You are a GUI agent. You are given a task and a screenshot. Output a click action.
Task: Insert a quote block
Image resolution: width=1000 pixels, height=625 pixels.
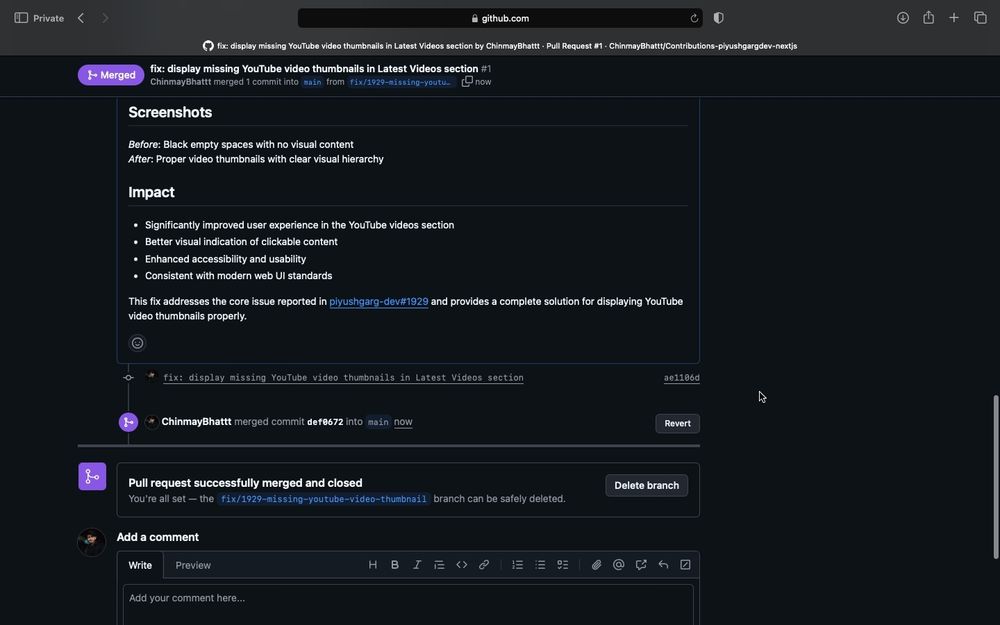[439, 564]
